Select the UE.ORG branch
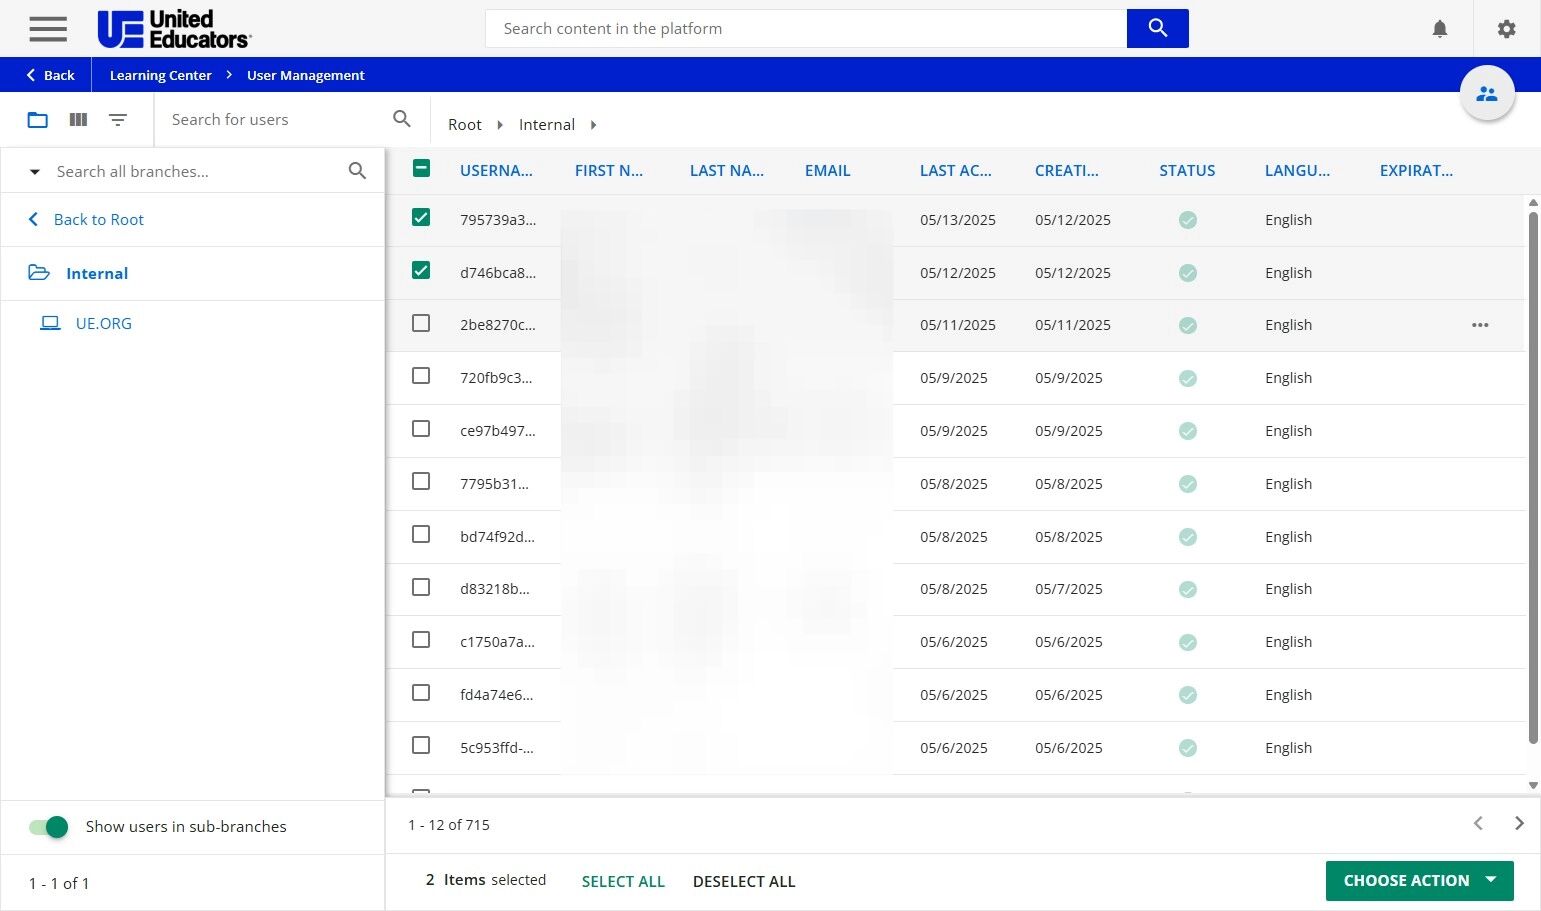Image resolution: width=1541 pixels, height=911 pixels. click(103, 324)
